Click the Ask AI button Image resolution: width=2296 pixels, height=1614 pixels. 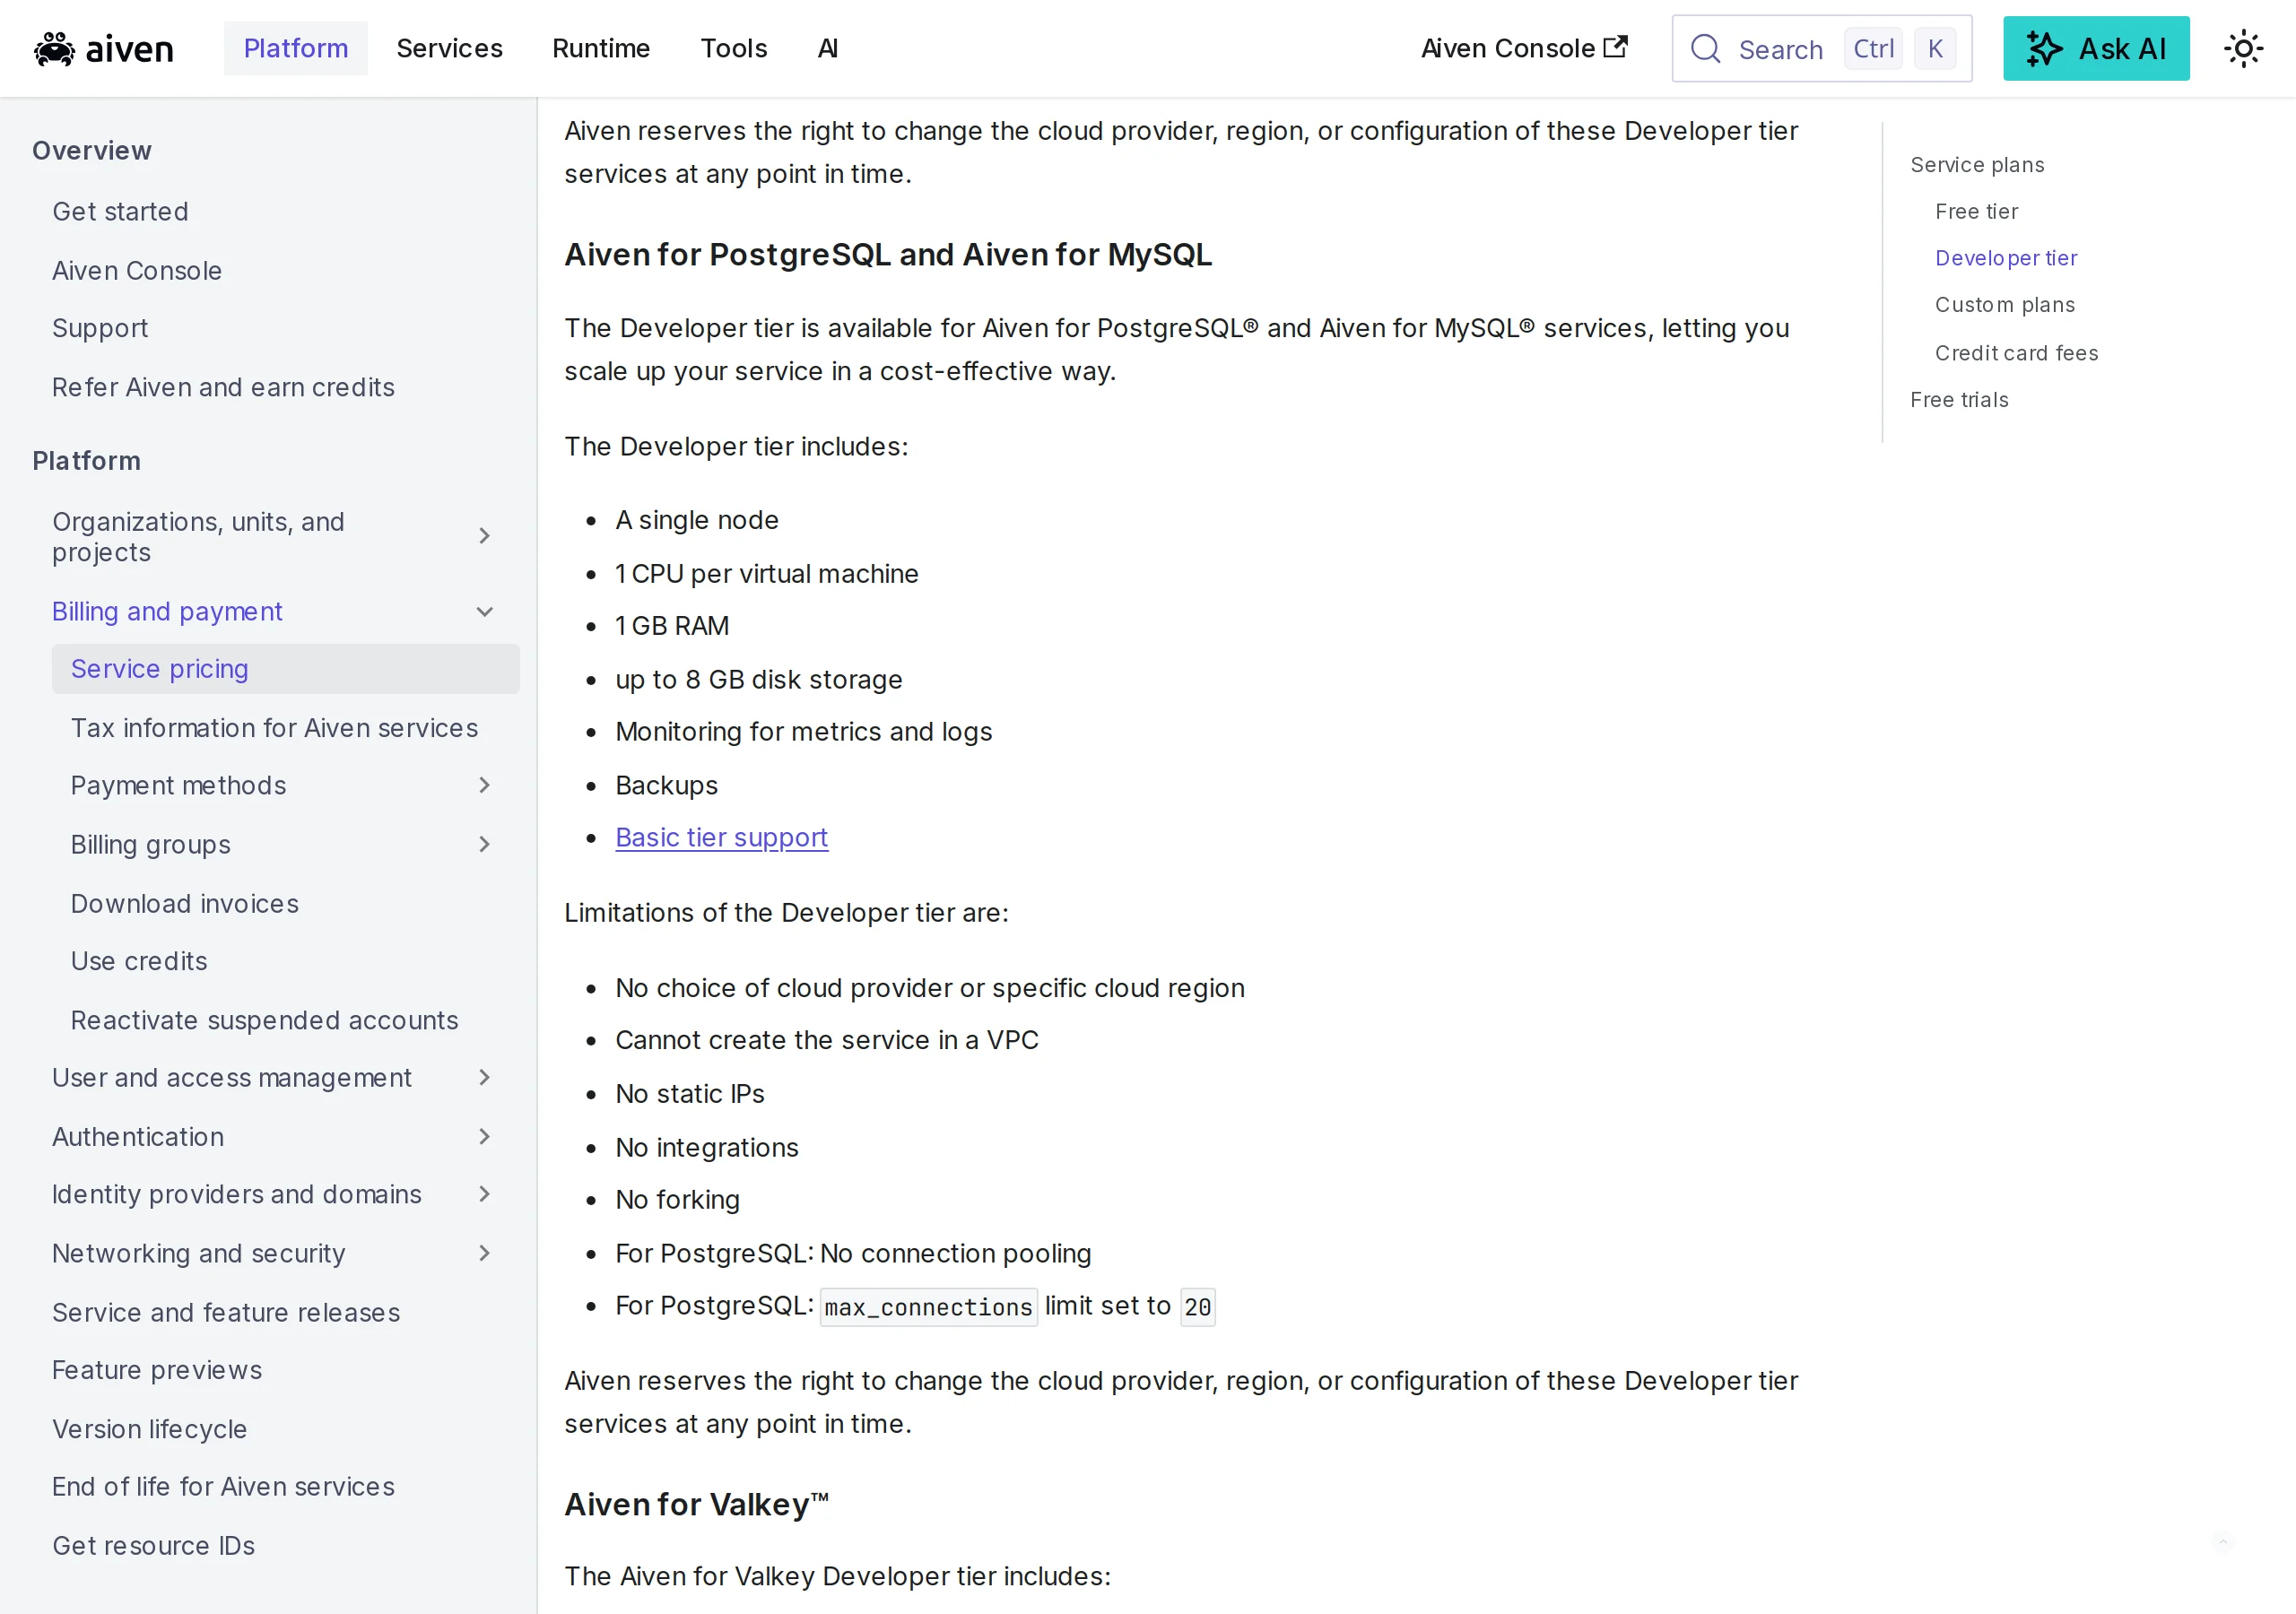pyautogui.click(x=2096, y=49)
